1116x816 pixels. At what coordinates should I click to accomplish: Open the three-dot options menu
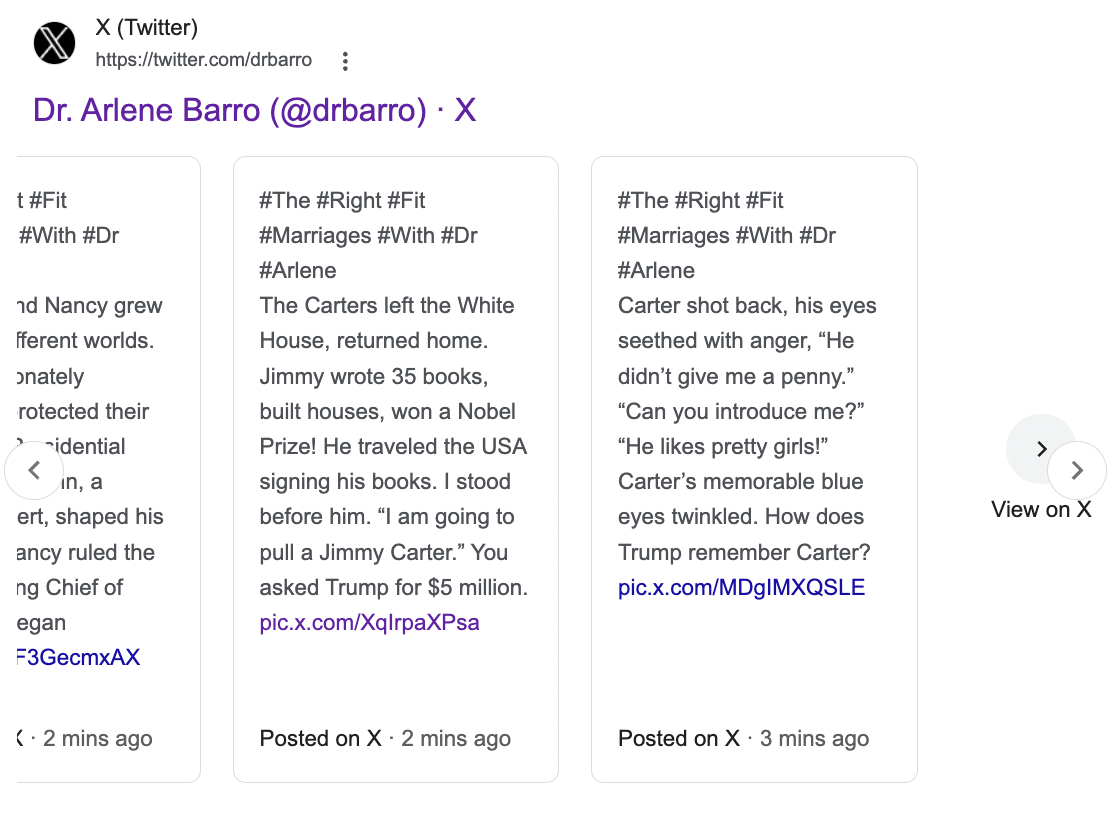(x=345, y=61)
